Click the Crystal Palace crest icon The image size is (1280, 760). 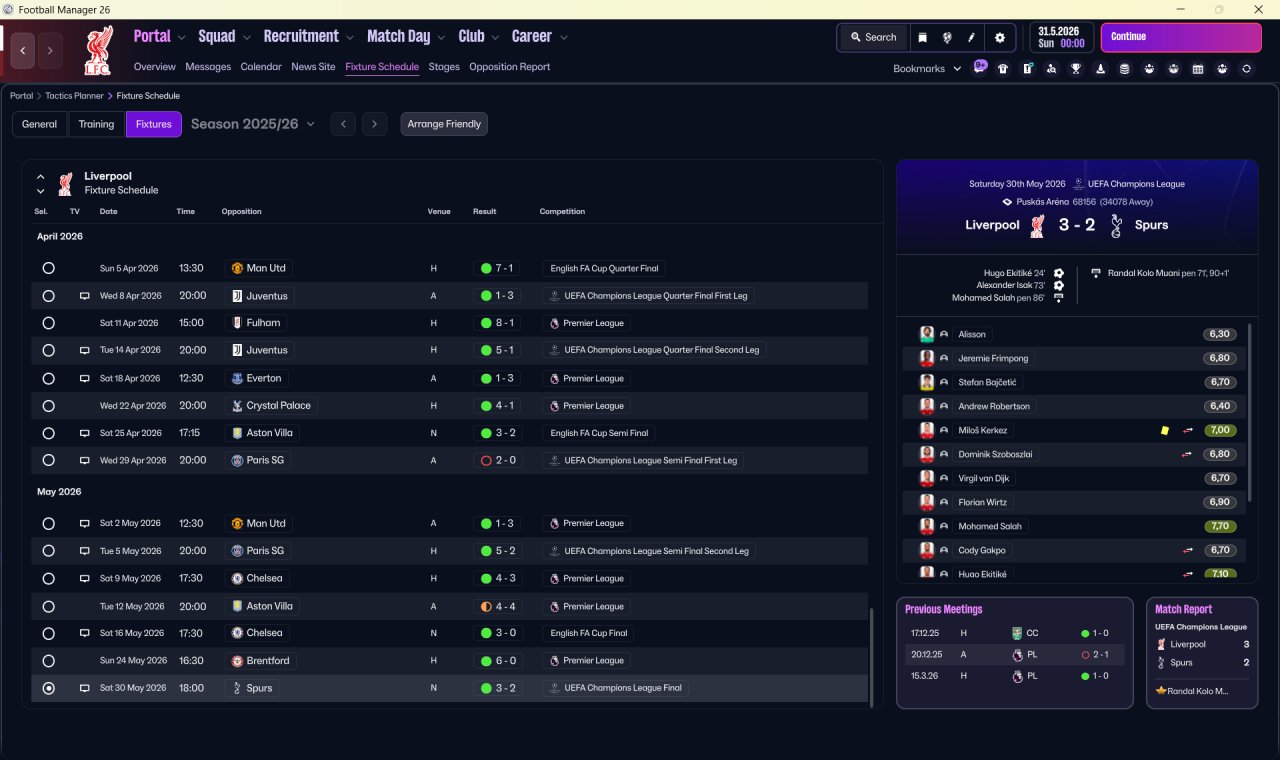click(x=237, y=406)
